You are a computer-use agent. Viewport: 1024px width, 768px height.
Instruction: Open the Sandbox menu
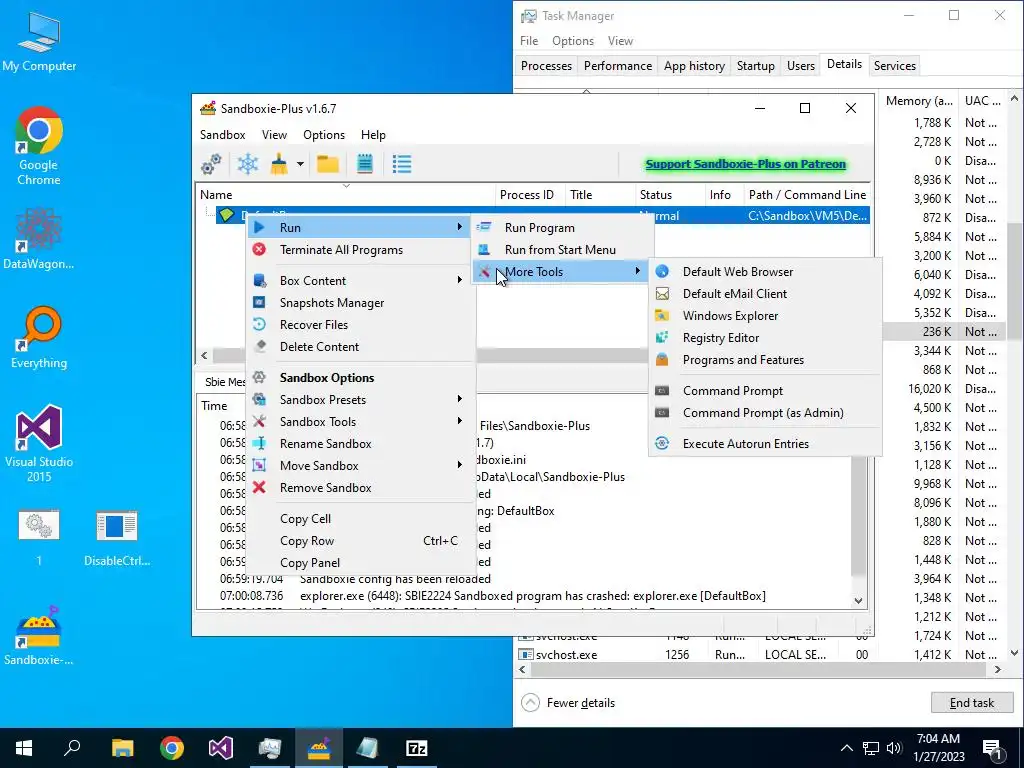(223, 135)
